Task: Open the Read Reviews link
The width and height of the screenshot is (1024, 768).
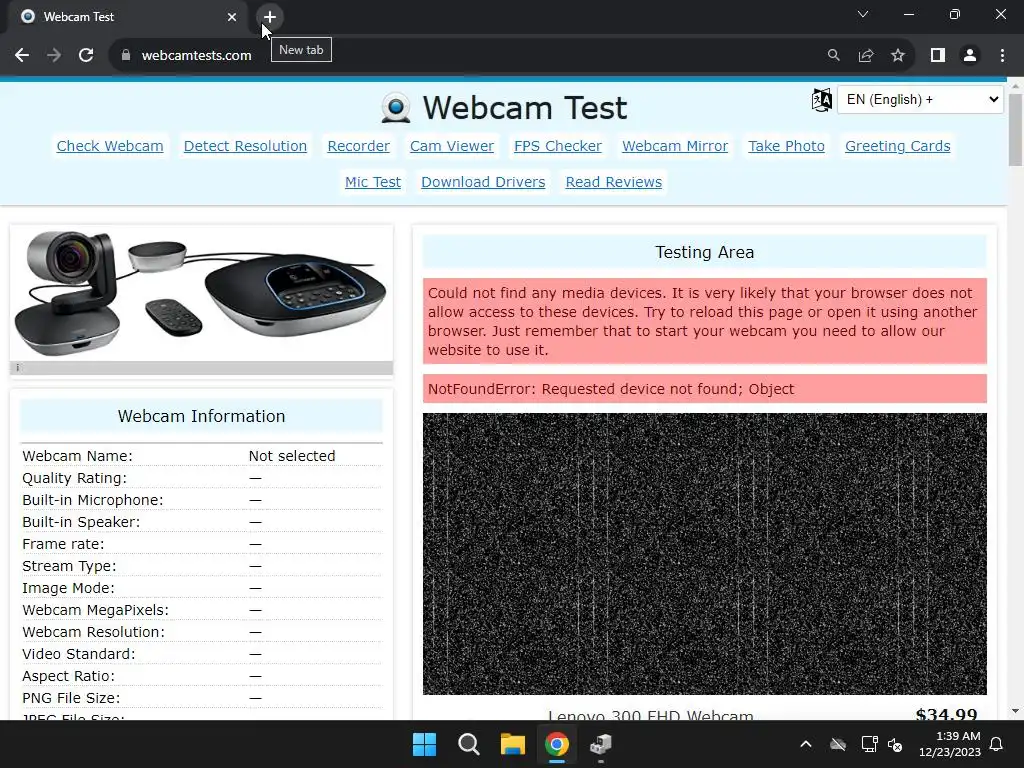Action: [613, 182]
